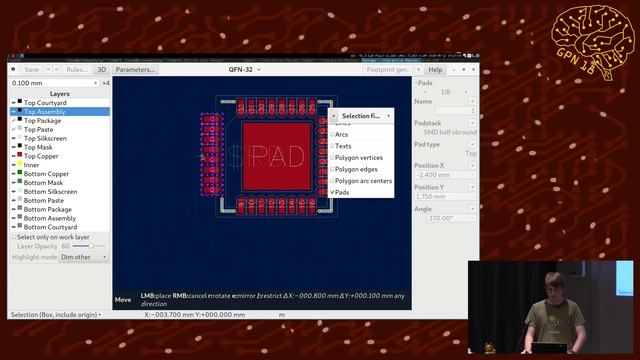This screenshot has height=360, width=640.
Task: Adjust the Layer Opacity slider
Action: tap(89, 246)
